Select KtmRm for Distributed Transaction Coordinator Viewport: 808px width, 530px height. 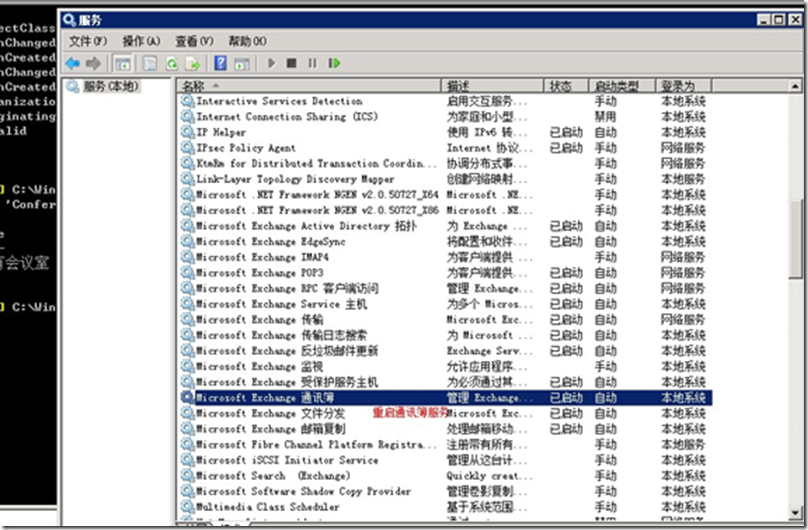316,163
